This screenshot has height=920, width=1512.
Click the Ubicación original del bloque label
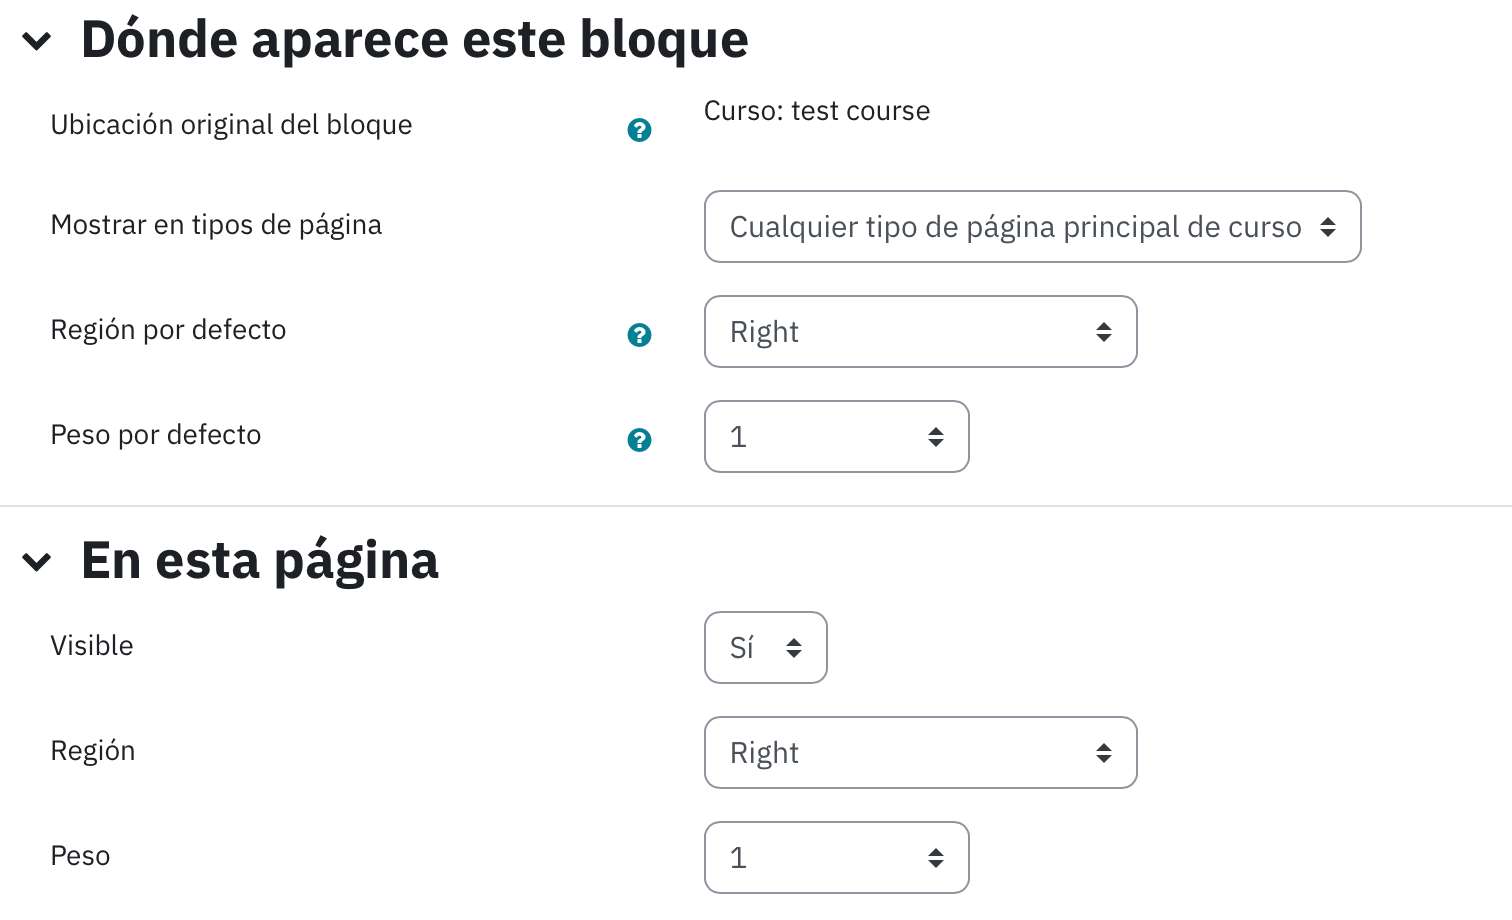231,125
